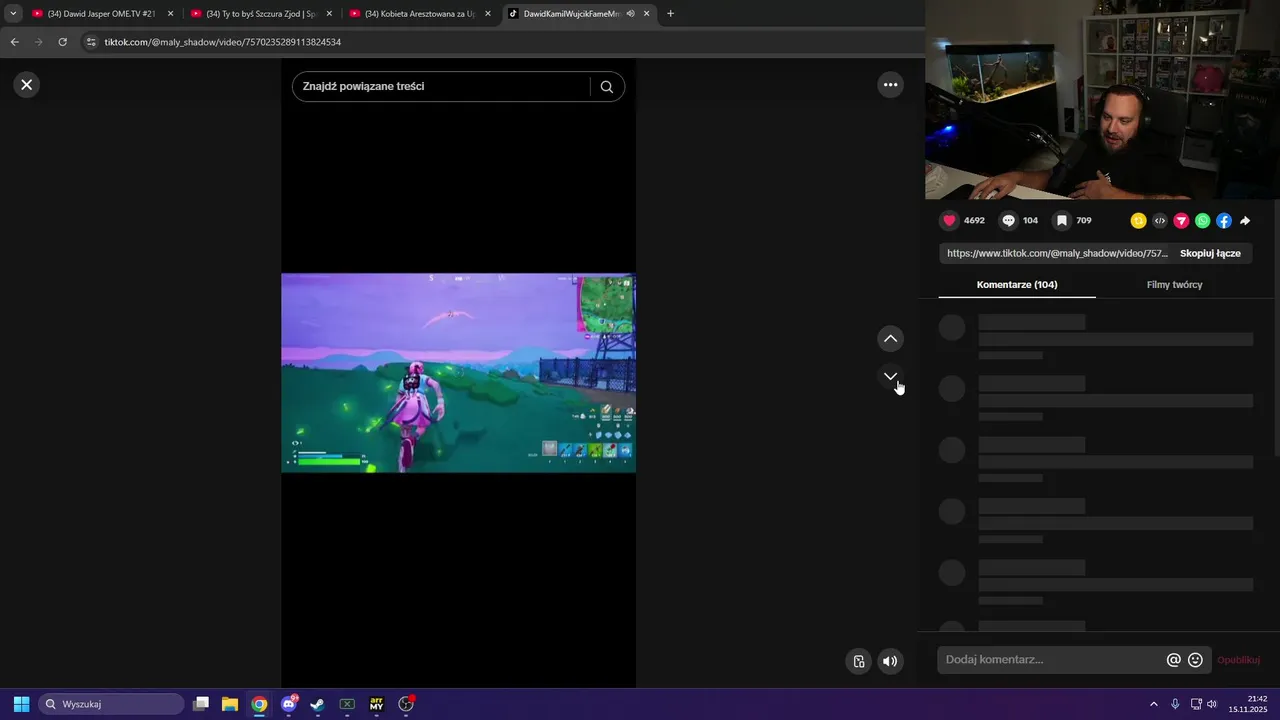Screen dimensions: 1280x720
Task: Get the embed code icon
Action: pyautogui.click(x=1160, y=221)
